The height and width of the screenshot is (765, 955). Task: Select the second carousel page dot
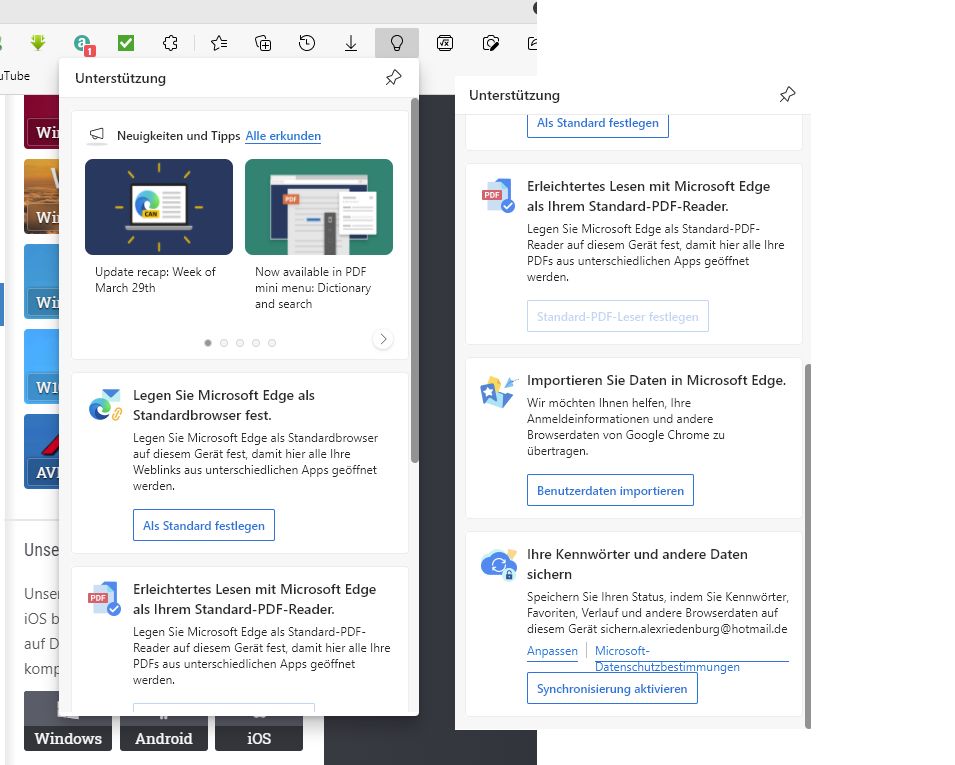point(224,343)
